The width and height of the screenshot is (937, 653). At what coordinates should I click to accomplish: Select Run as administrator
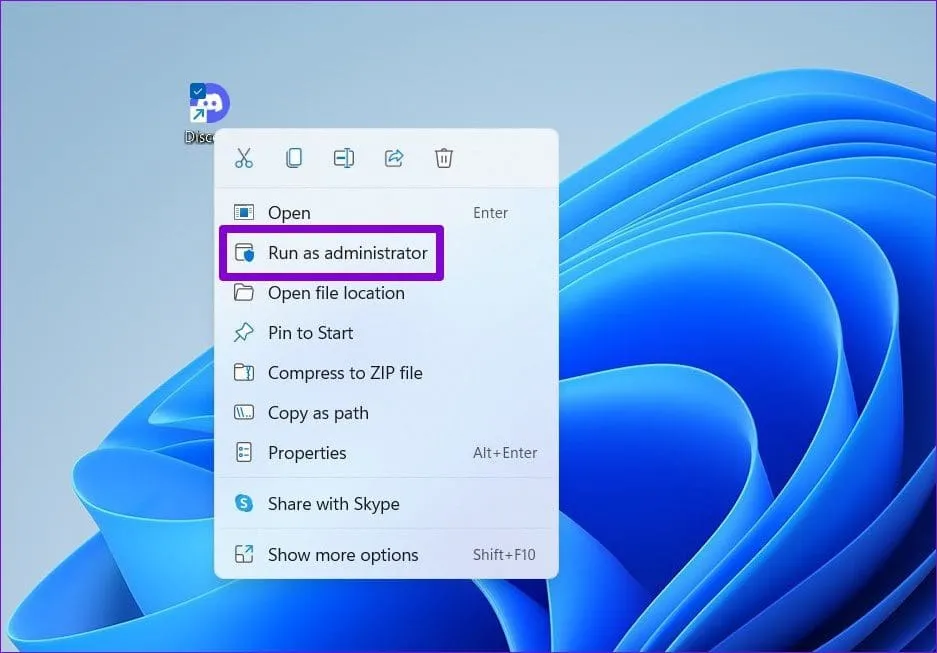tap(347, 253)
